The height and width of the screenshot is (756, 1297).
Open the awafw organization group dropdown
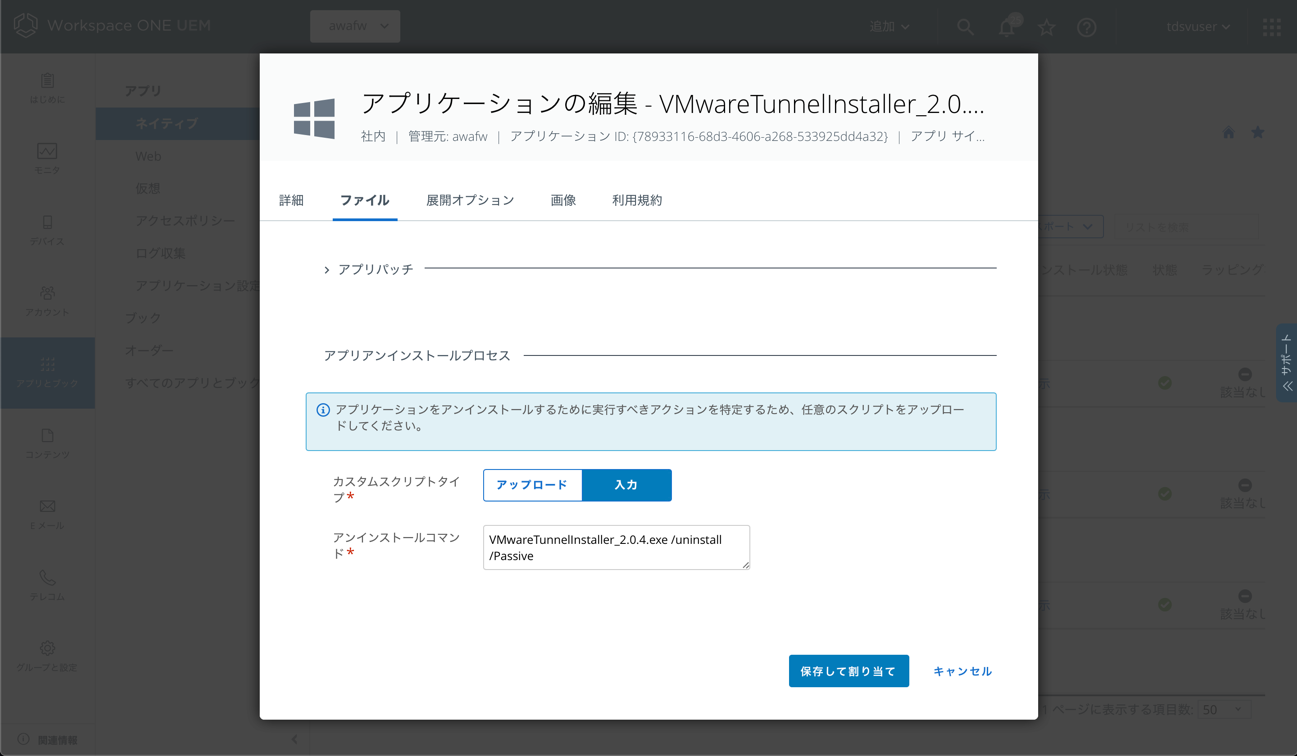pos(355,26)
